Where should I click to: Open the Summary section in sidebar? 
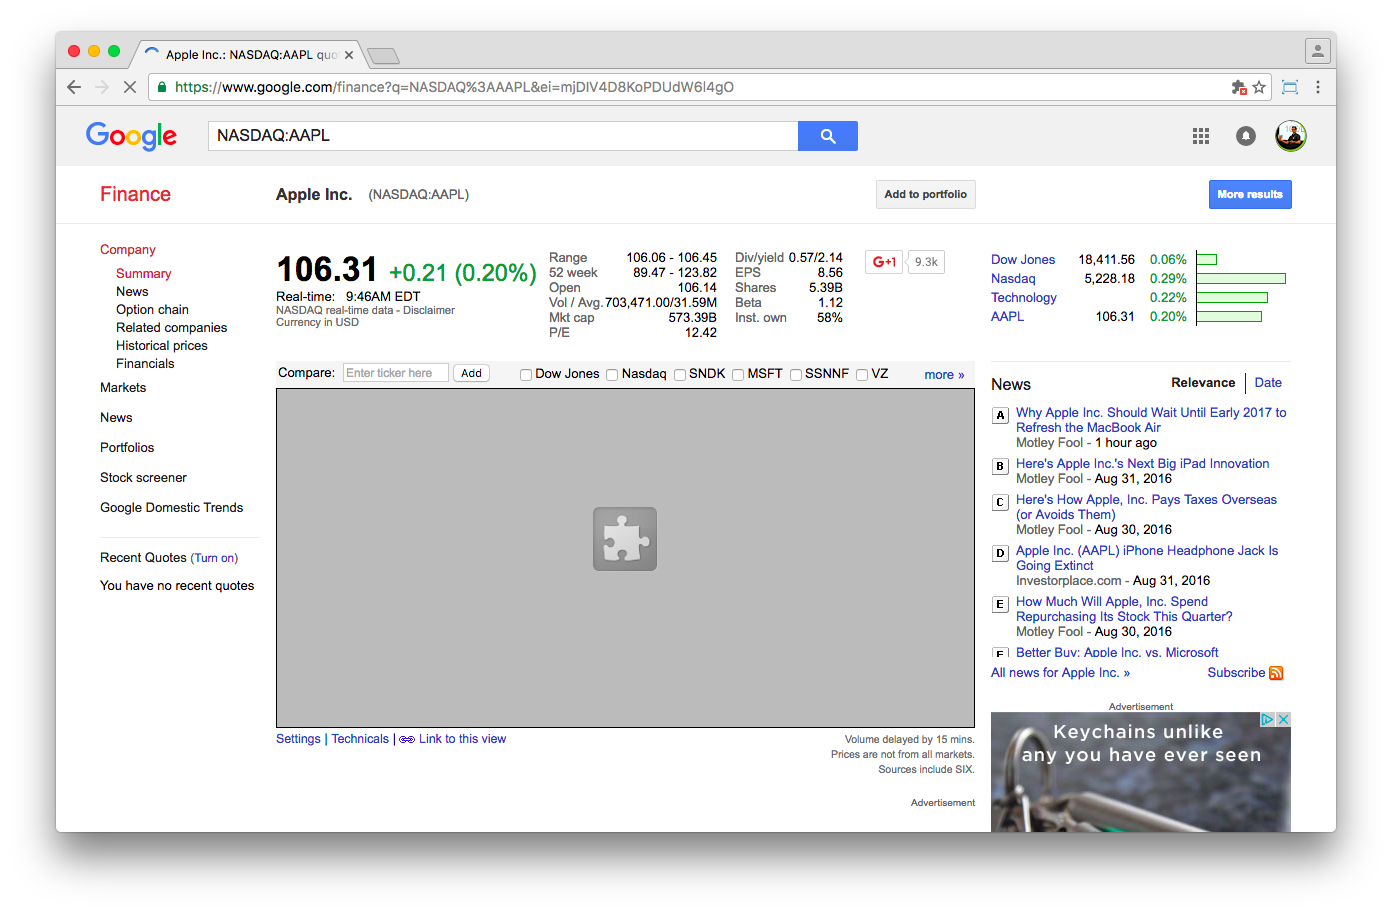(x=143, y=274)
